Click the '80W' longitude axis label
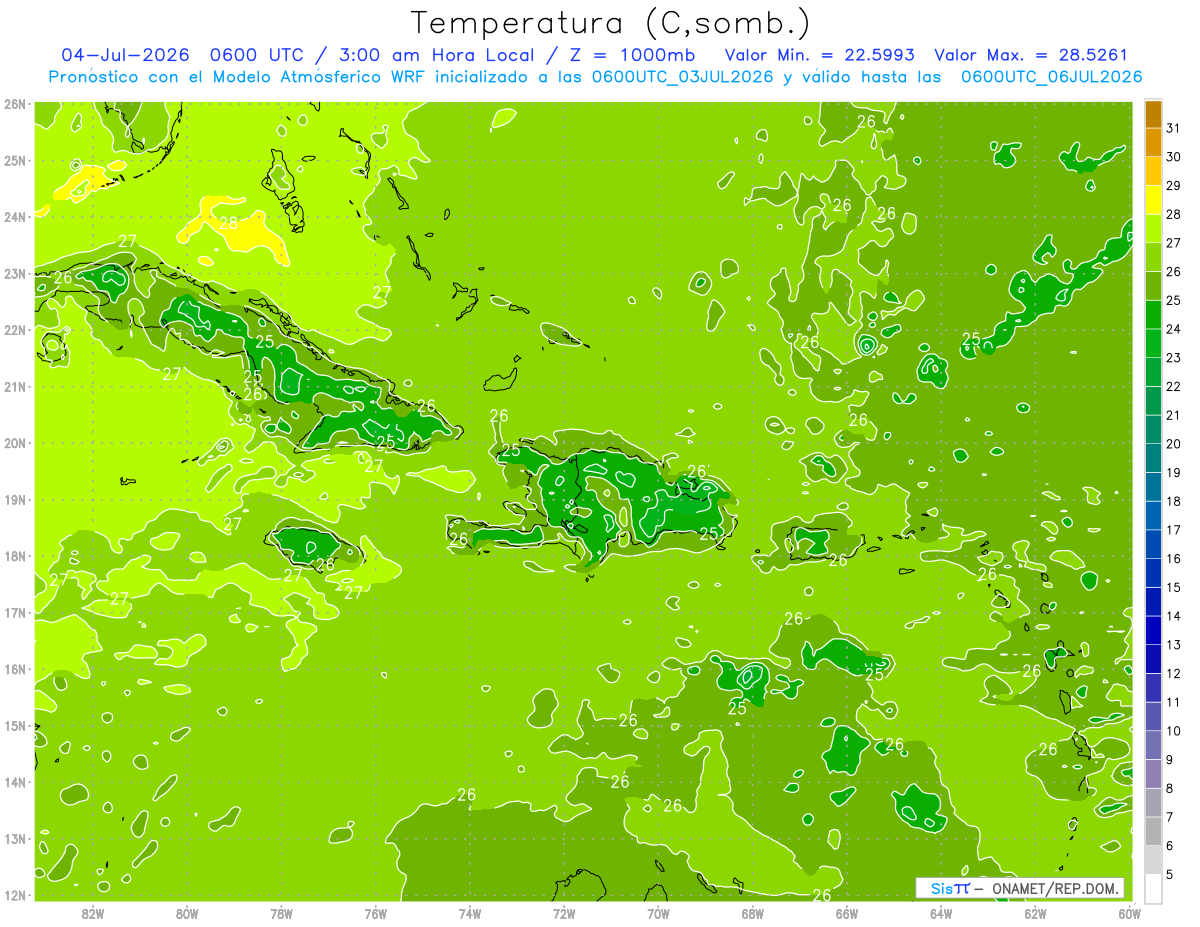The image size is (1200, 927). [x=186, y=912]
